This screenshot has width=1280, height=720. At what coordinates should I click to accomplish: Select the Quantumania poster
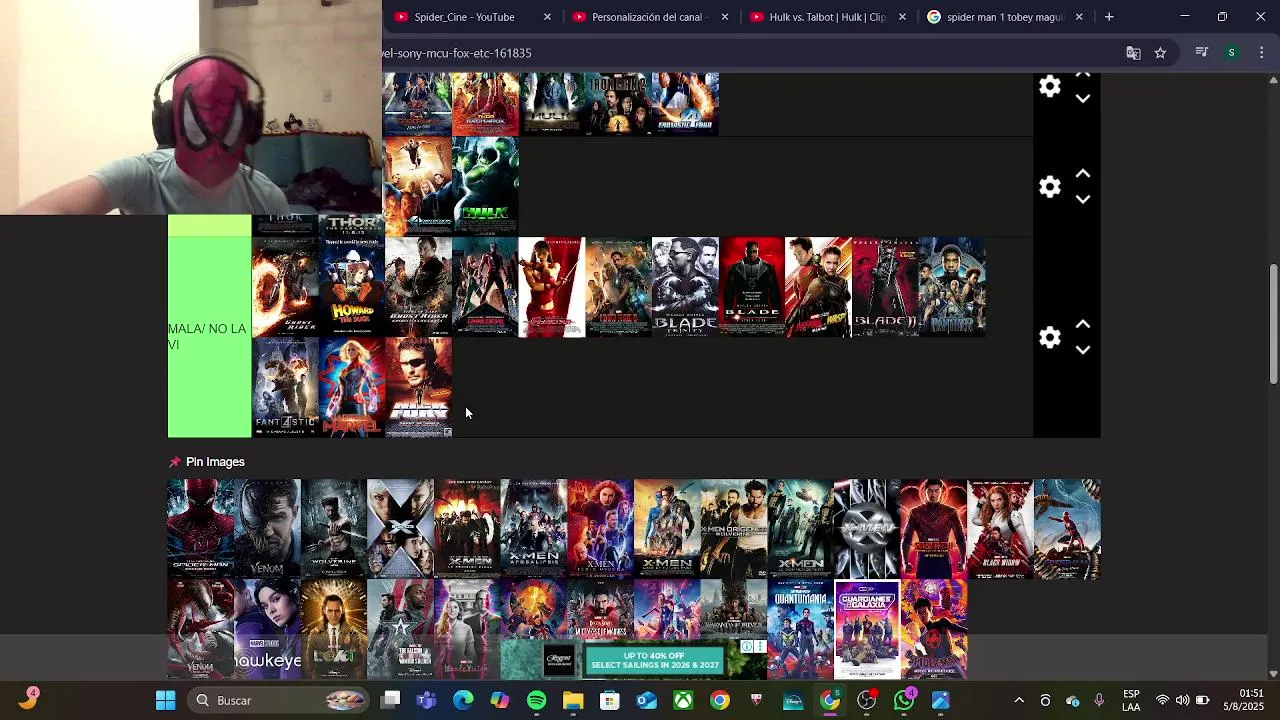[x=800, y=628]
